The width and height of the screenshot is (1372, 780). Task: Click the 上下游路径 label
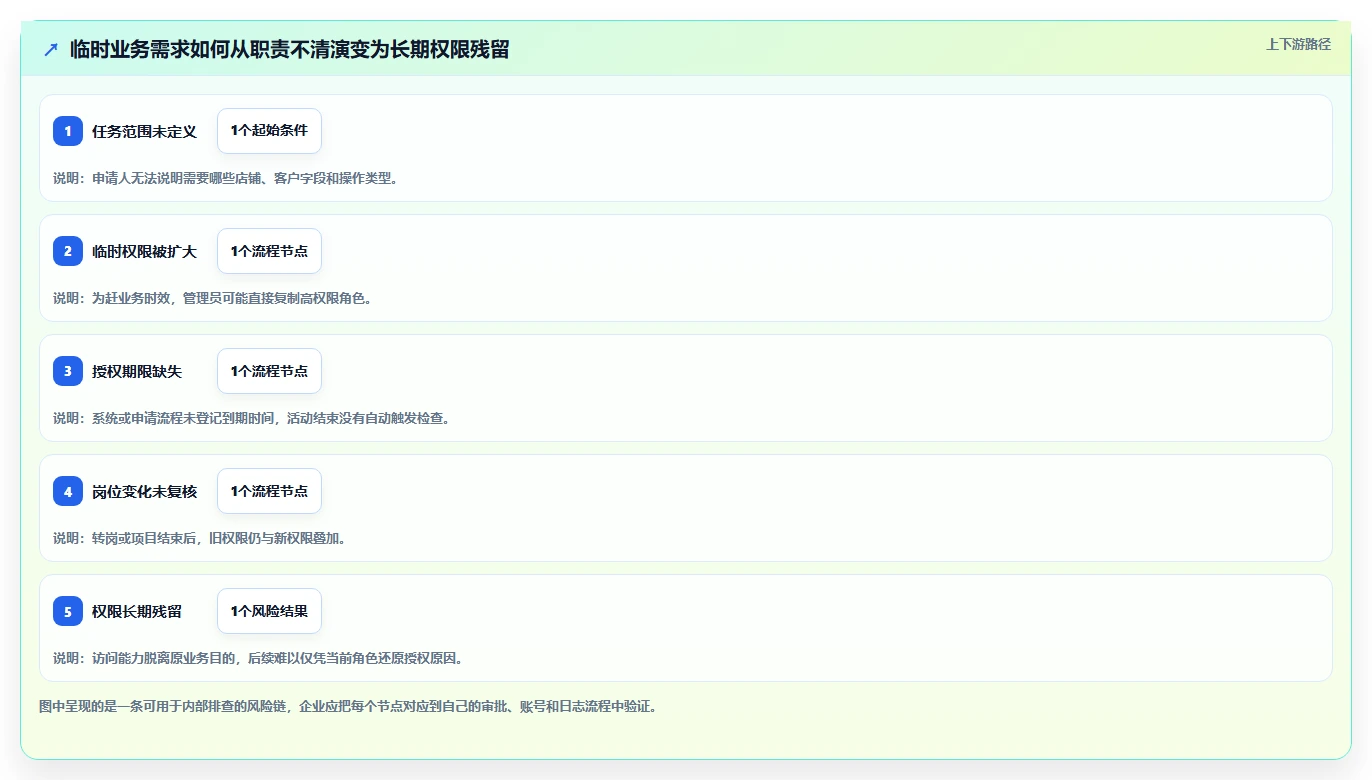(1298, 44)
